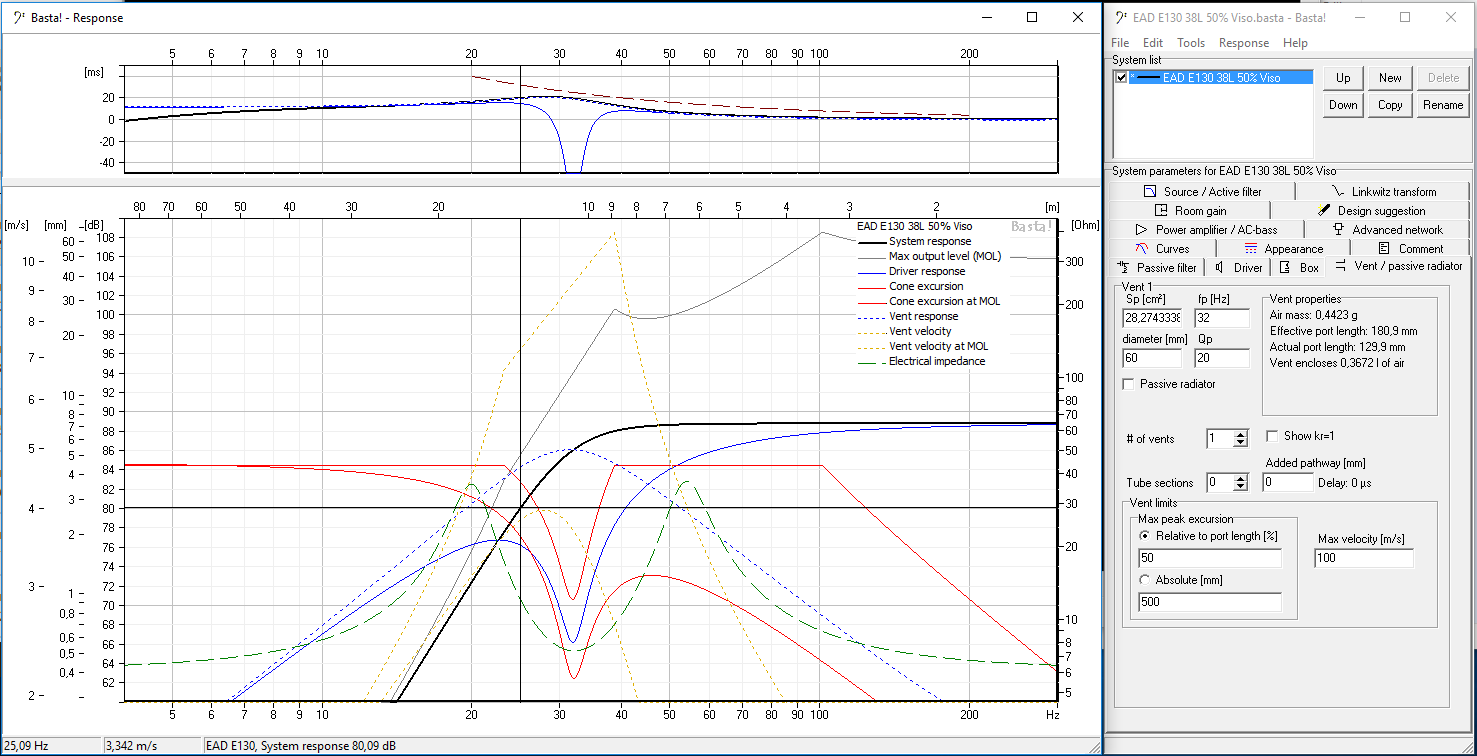Click the Linkwitz transform curve icon
This screenshot has width=1477, height=756.
(x=1338, y=191)
